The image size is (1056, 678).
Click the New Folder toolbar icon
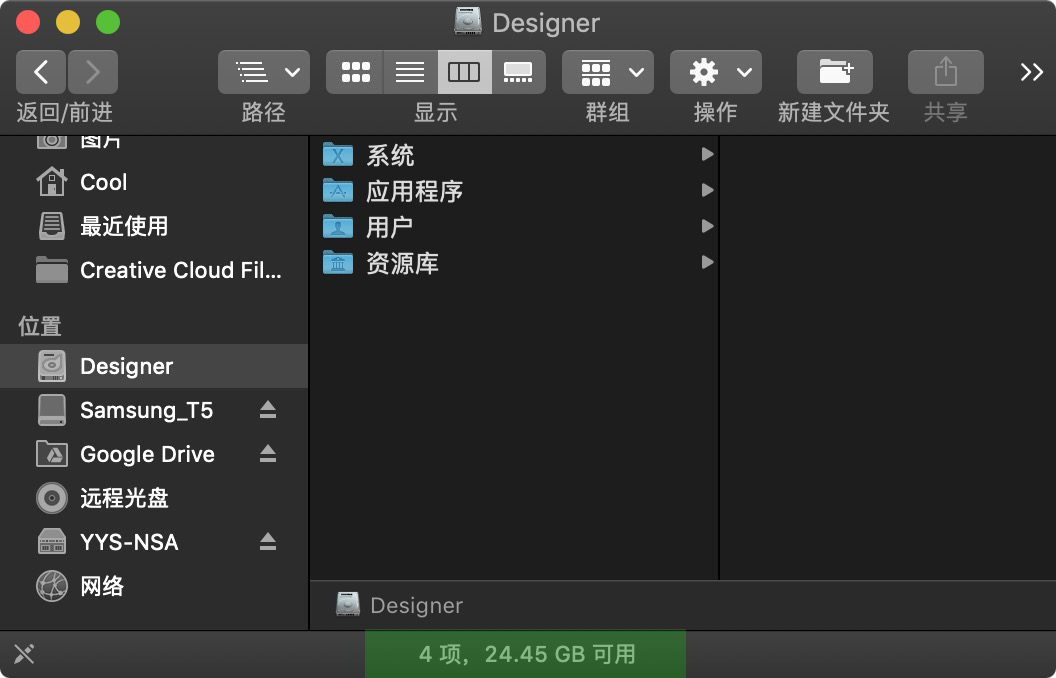[835, 72]
